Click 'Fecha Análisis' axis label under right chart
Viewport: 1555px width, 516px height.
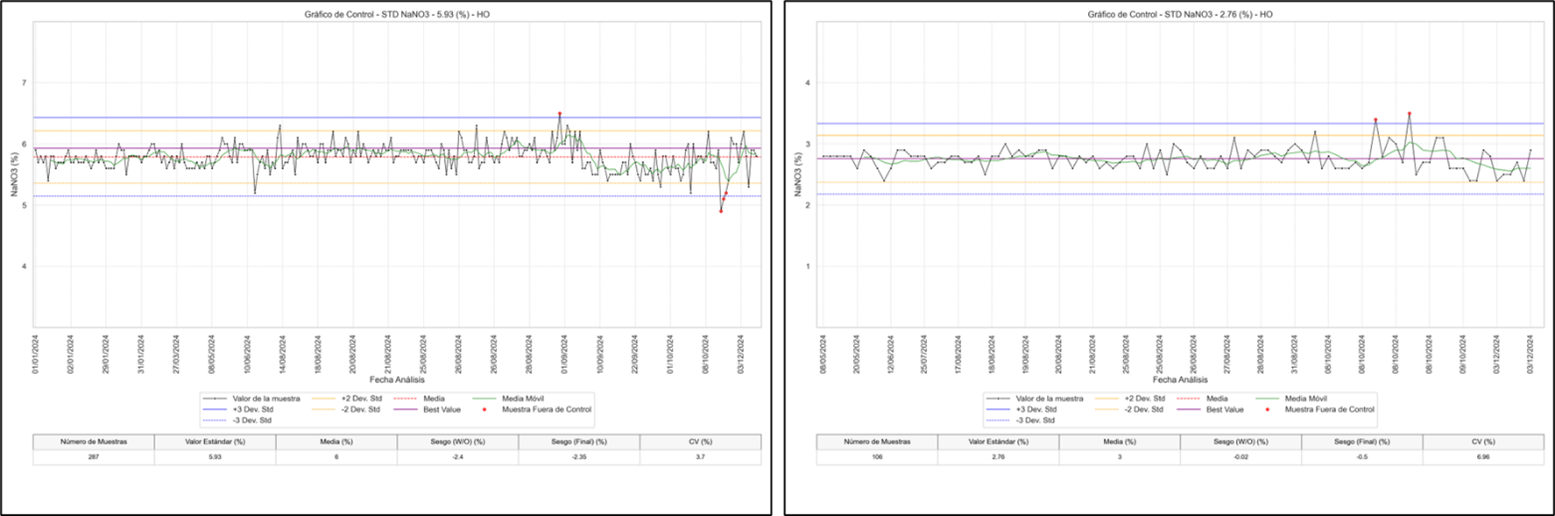tap(1180, 380)
